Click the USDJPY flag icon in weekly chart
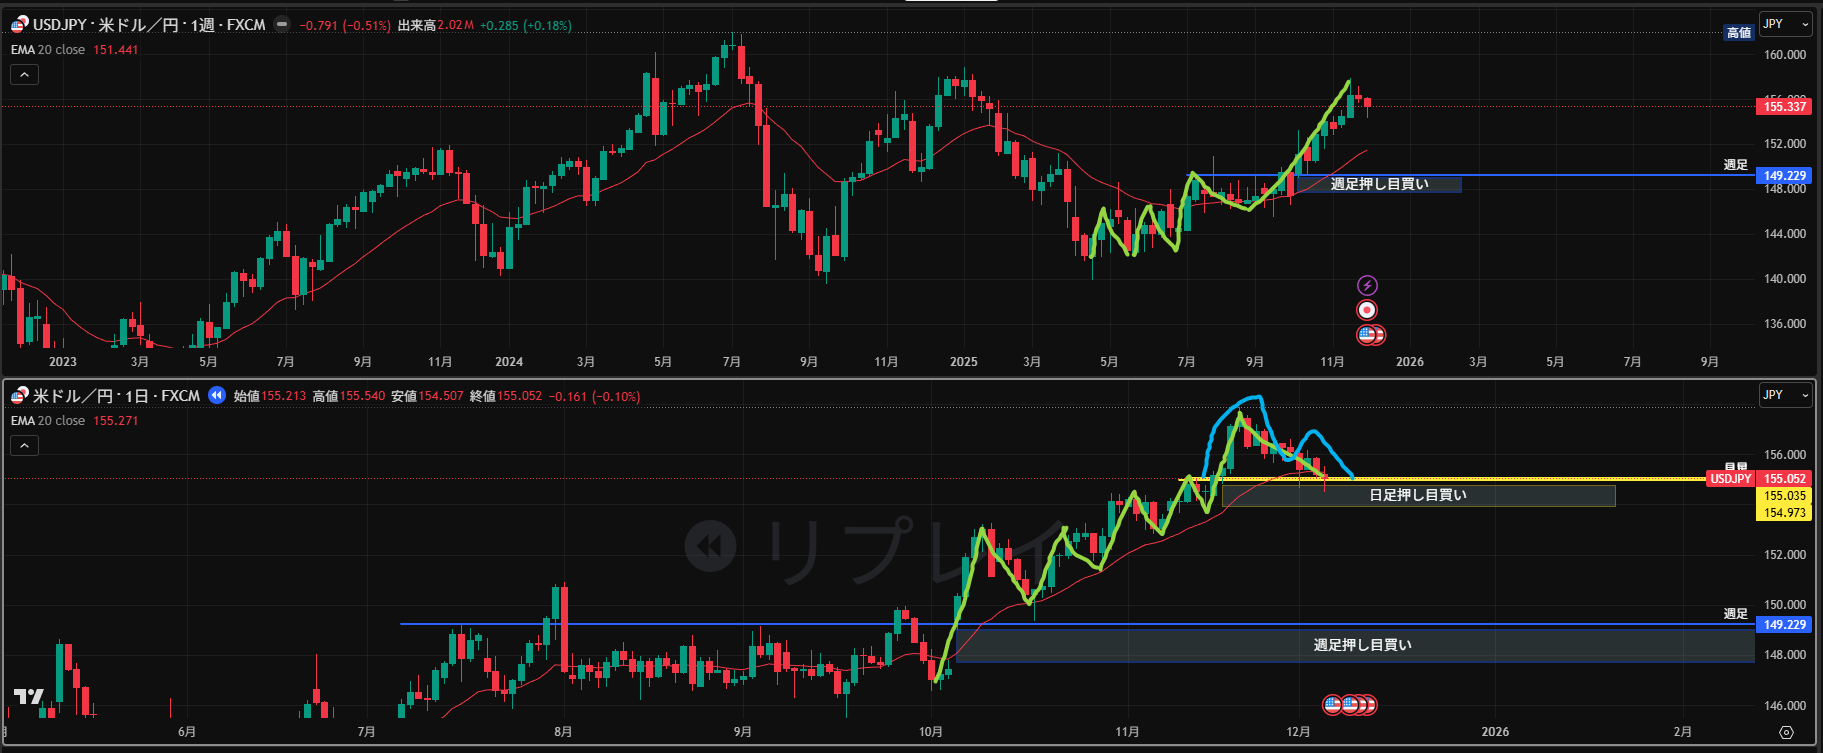The width and height of the screenshot is (1823, 753). (19, 25)
